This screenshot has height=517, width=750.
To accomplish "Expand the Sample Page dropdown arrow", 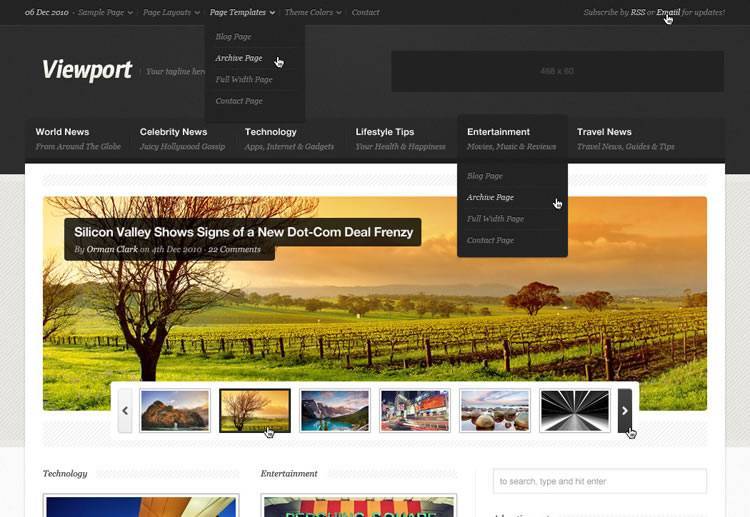I will click(130, 13).
